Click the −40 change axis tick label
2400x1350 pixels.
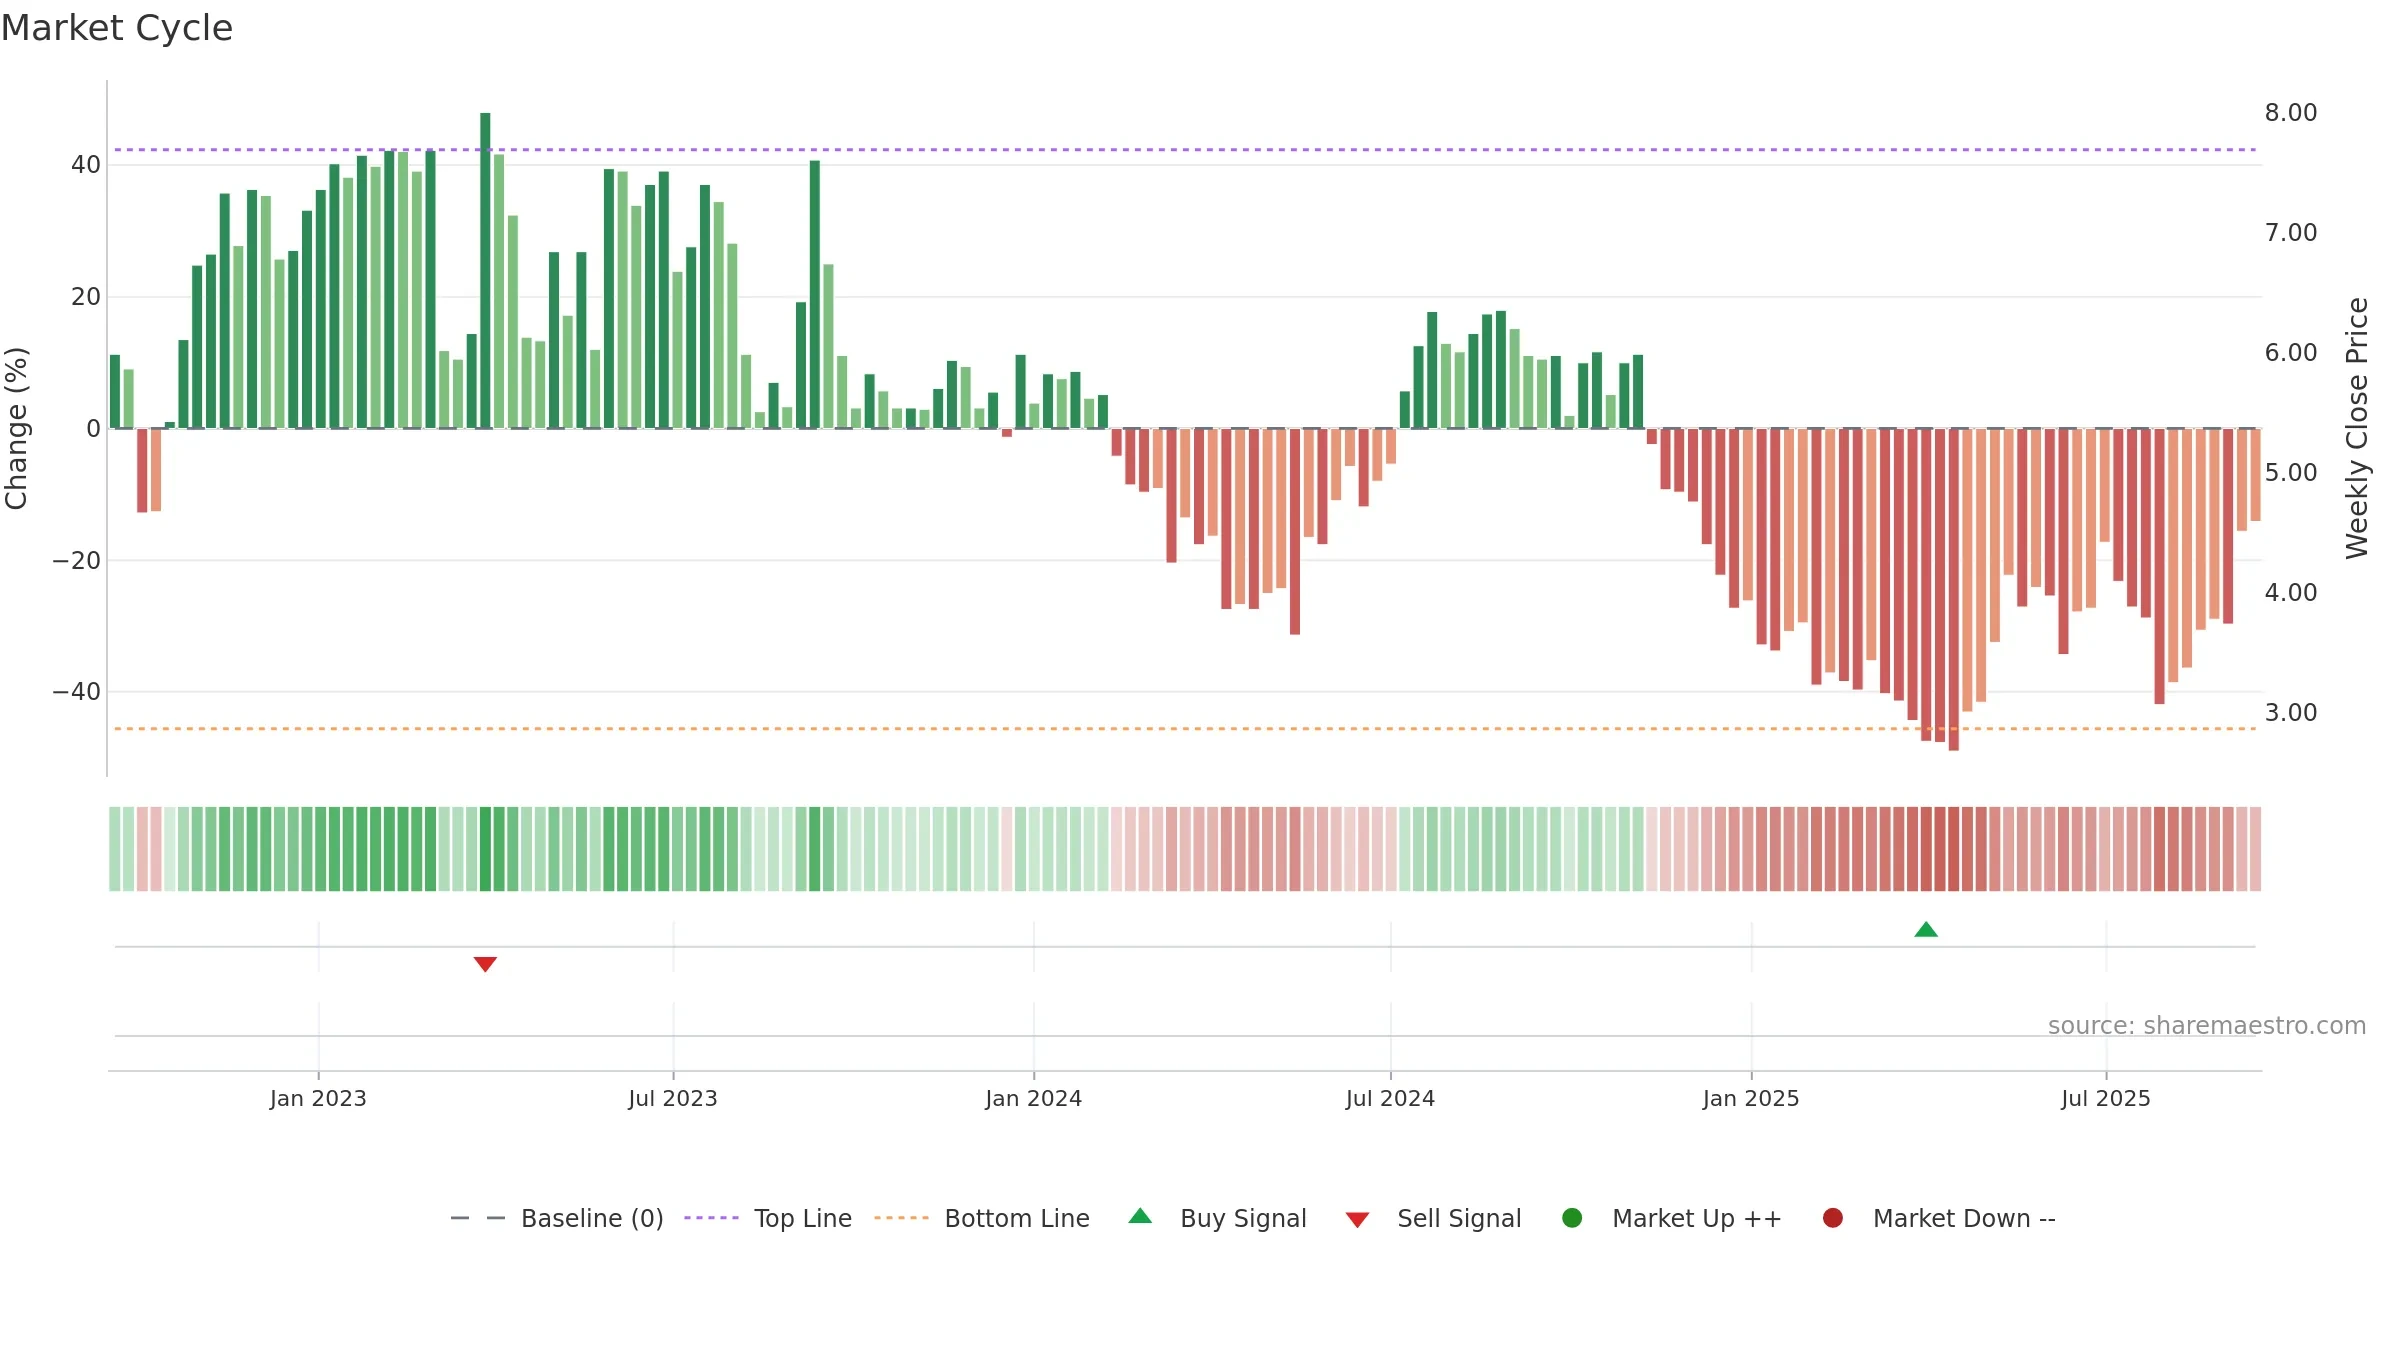point(76,692)
